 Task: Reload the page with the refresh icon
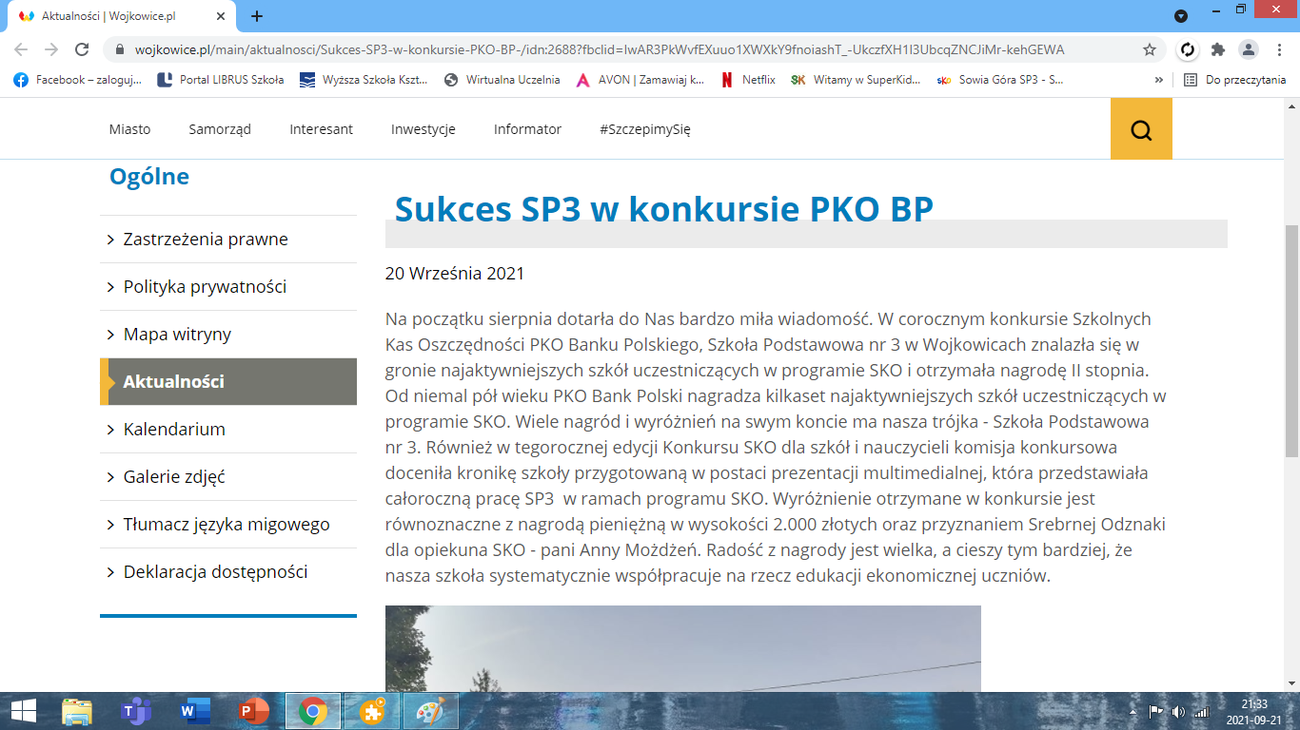tap(83, 49)
